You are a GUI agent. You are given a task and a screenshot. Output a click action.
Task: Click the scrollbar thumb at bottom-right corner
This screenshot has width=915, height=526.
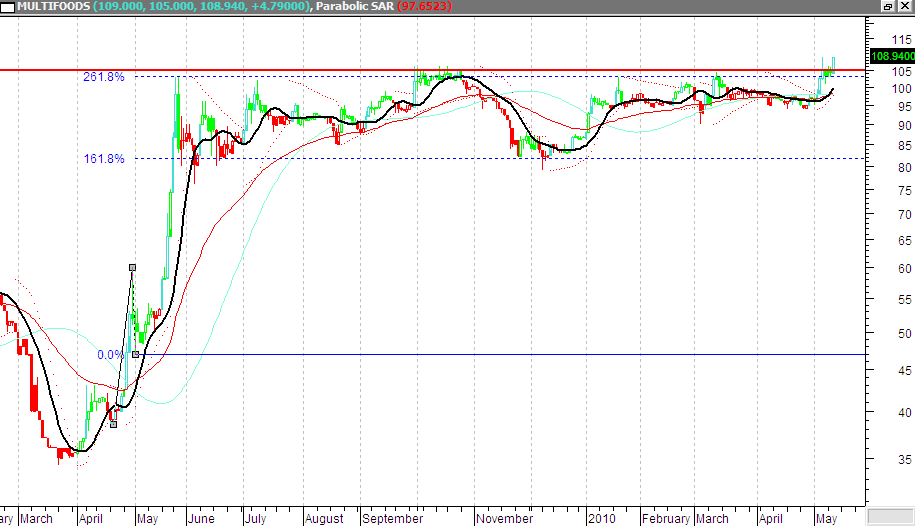[x=888, y=517]
